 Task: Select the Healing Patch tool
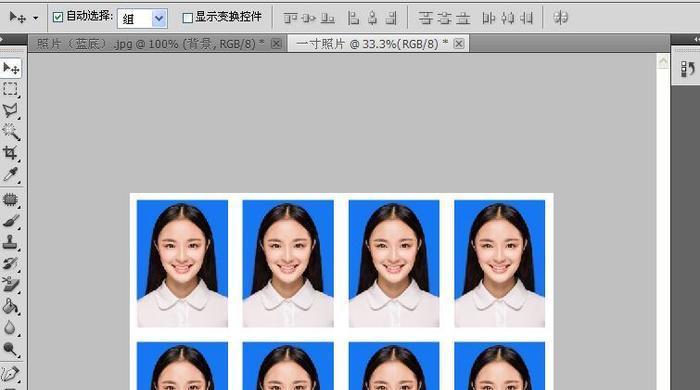tap(10, 199)
